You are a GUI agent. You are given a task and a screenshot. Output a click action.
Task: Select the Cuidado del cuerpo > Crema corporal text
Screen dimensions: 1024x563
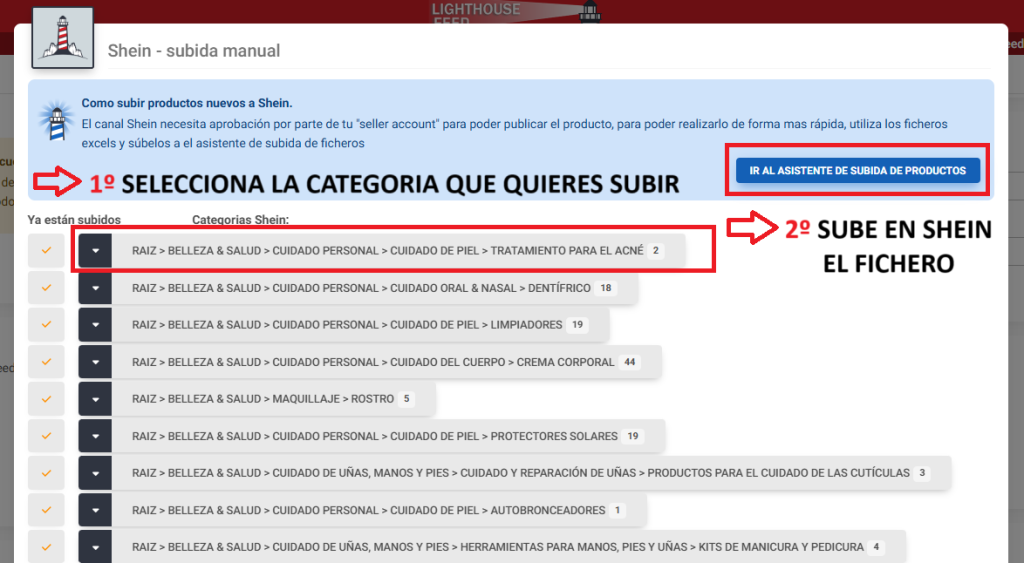click(x=373, y=362)
